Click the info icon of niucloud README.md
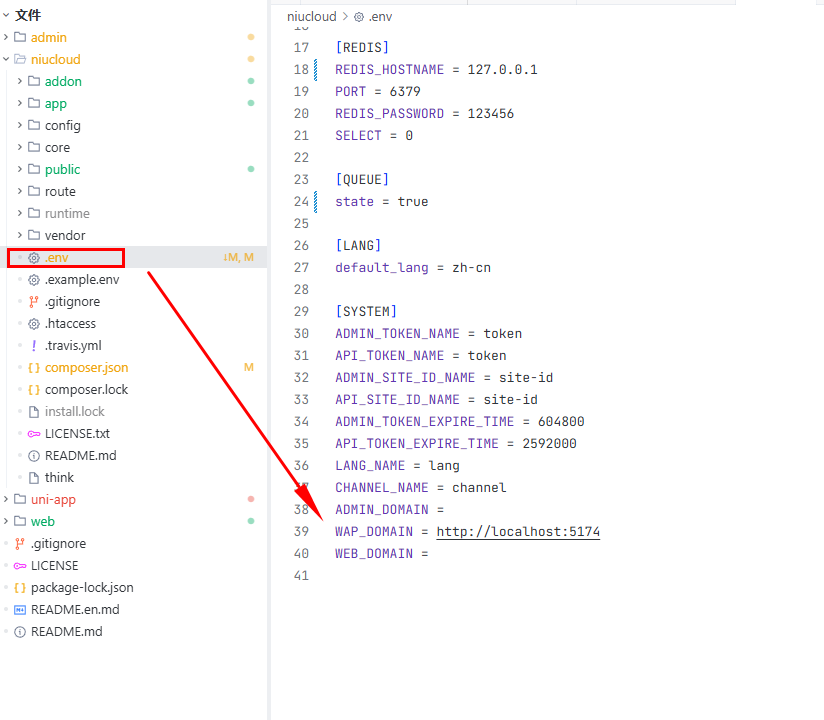Screen dimensions: 824x720 34,456
